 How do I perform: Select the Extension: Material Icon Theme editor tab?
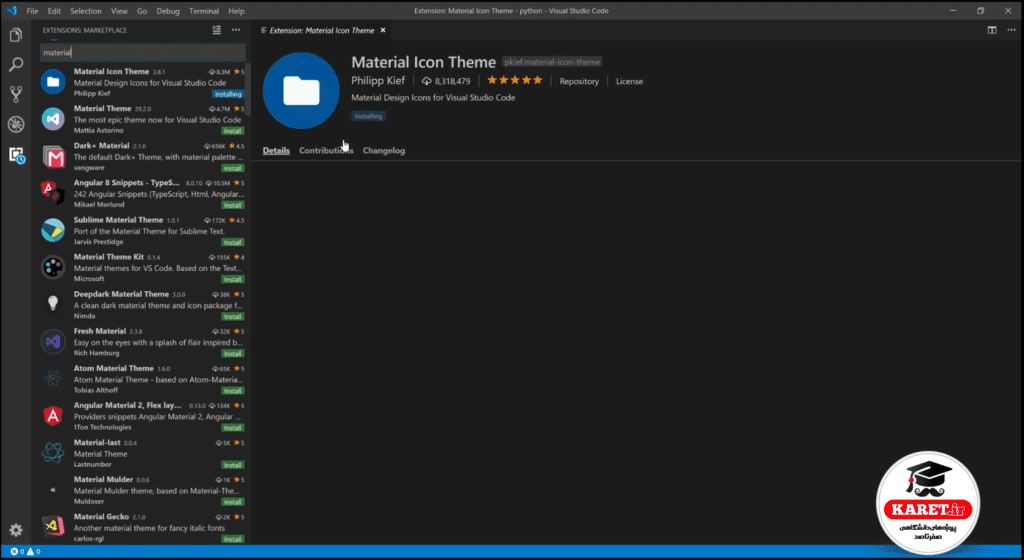[322, 30]
